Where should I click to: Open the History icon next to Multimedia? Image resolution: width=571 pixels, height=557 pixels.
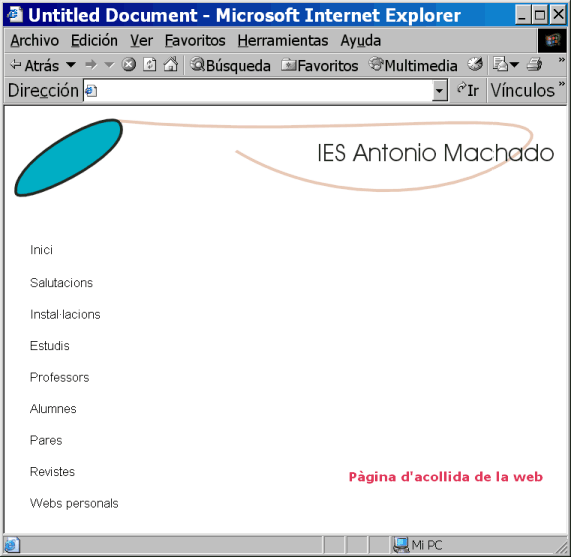tap(475, 64)
